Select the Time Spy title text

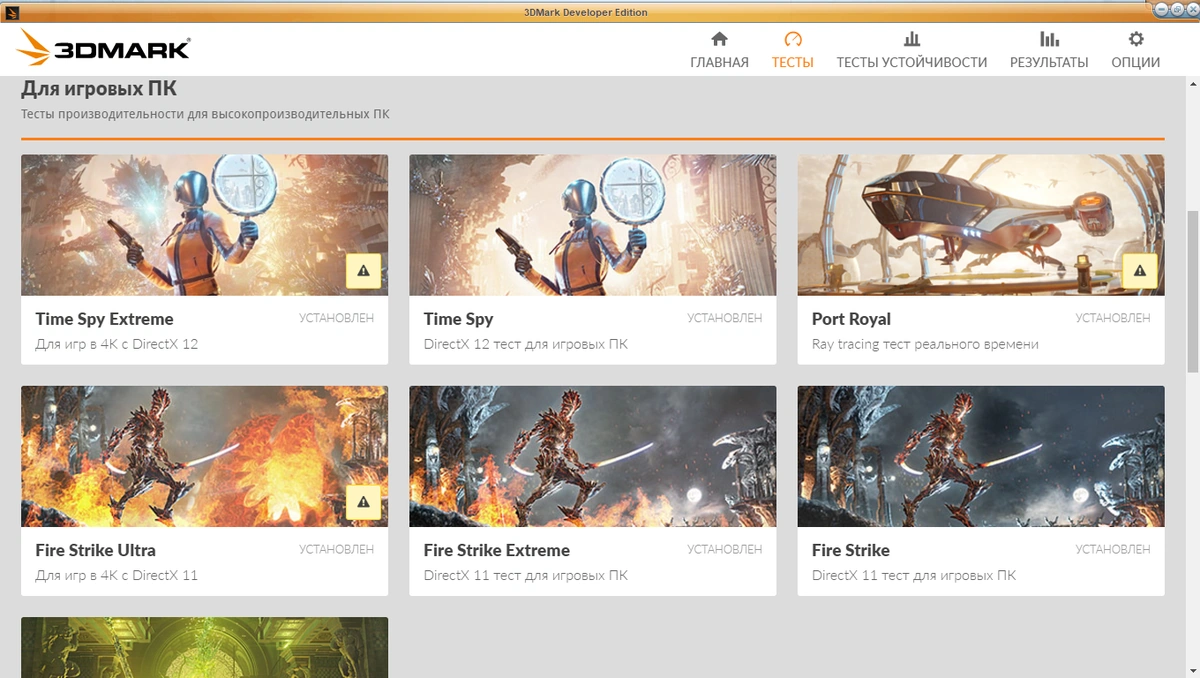[x=458, y=319]
